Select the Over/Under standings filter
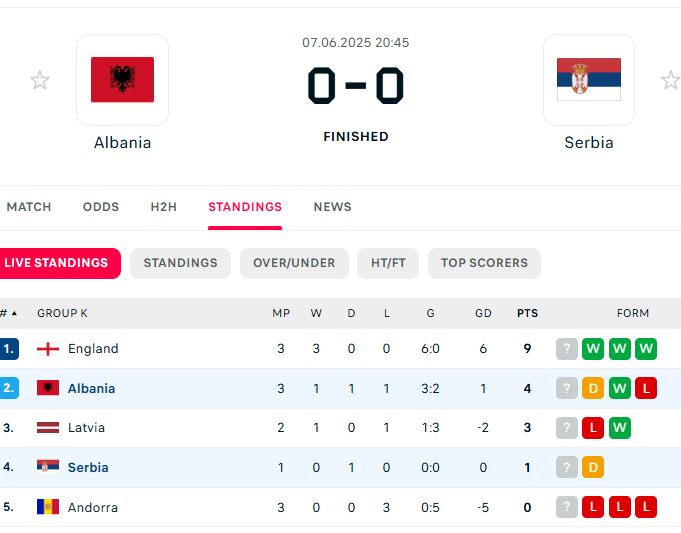This screenshot has height=533, width=681. (294, 263)
